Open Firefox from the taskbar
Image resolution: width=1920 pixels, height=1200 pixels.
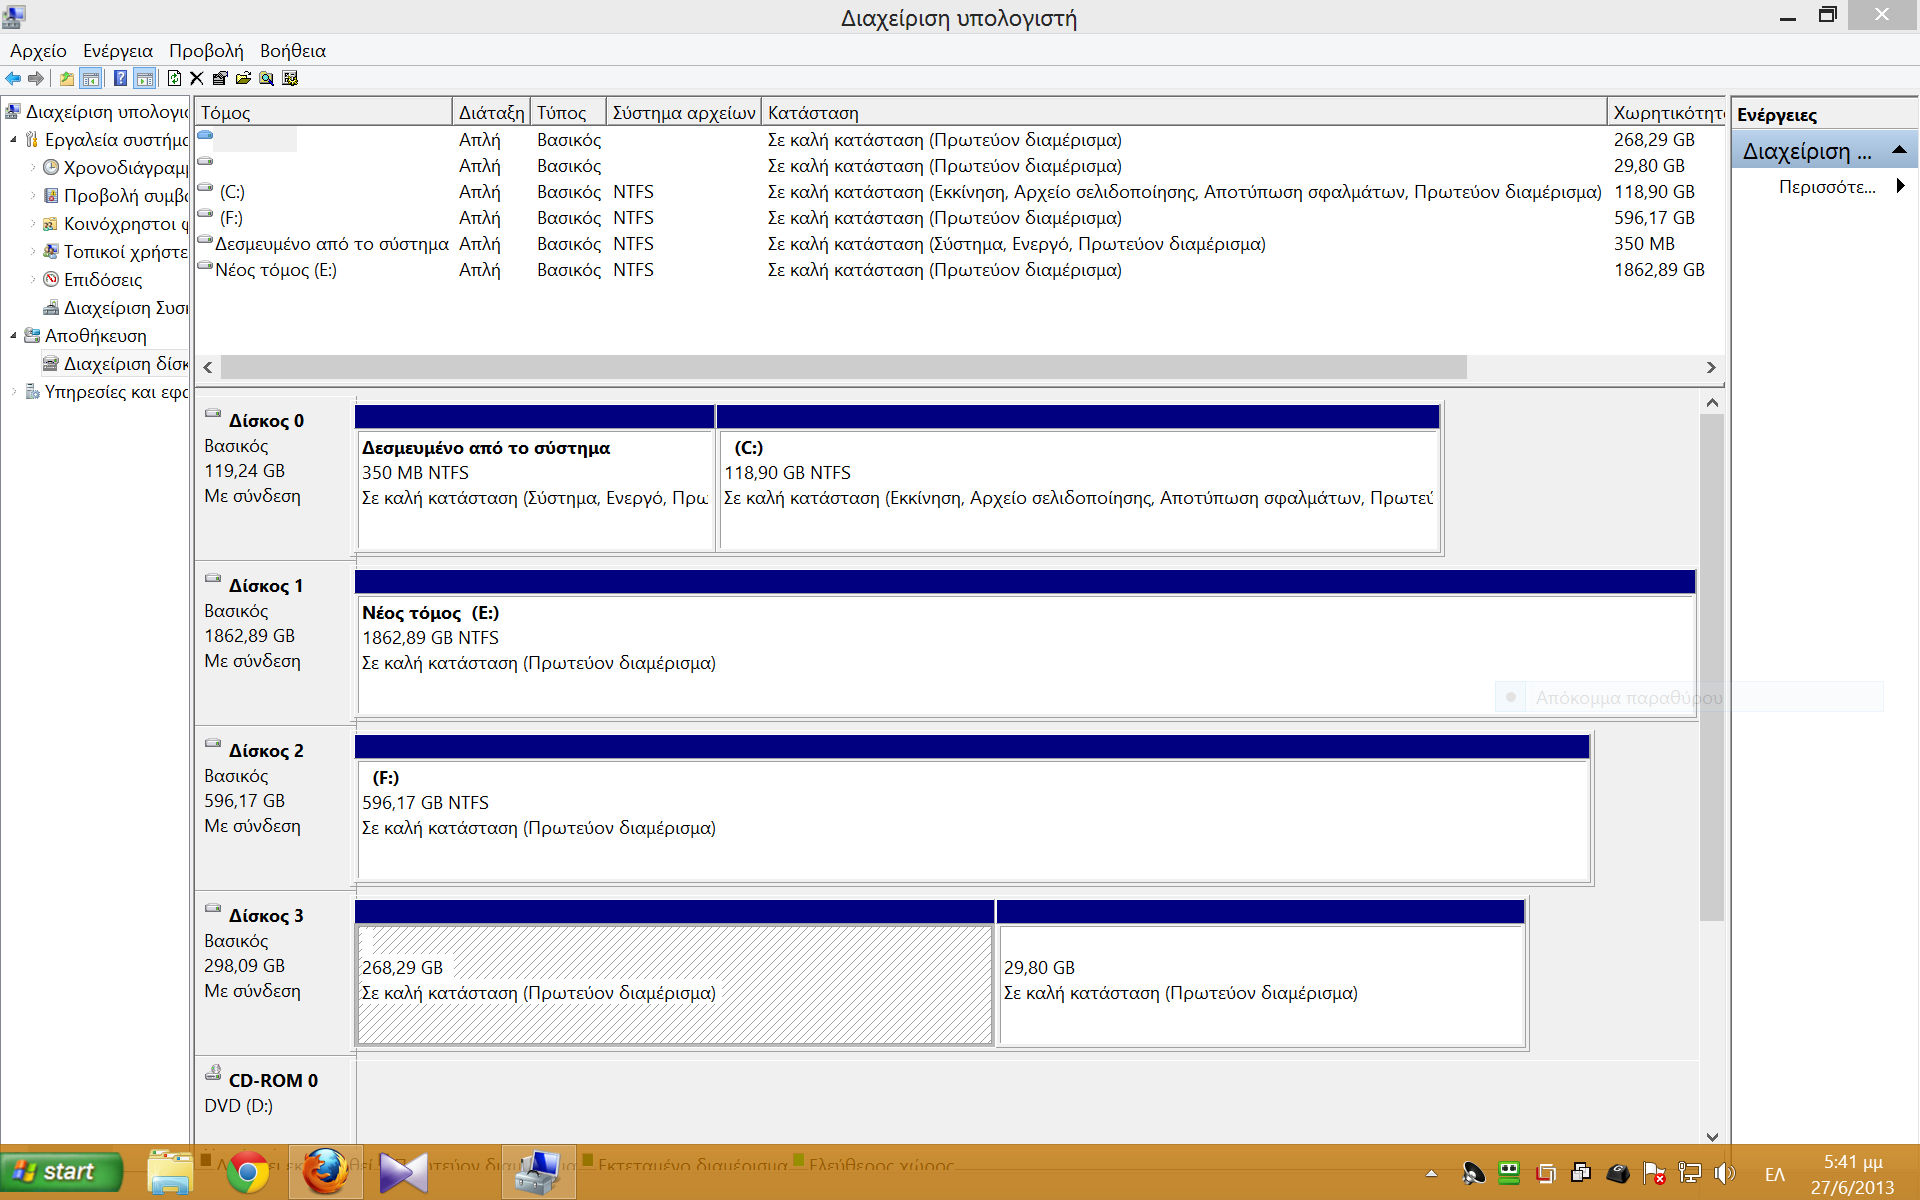[x=325, y=1172]
